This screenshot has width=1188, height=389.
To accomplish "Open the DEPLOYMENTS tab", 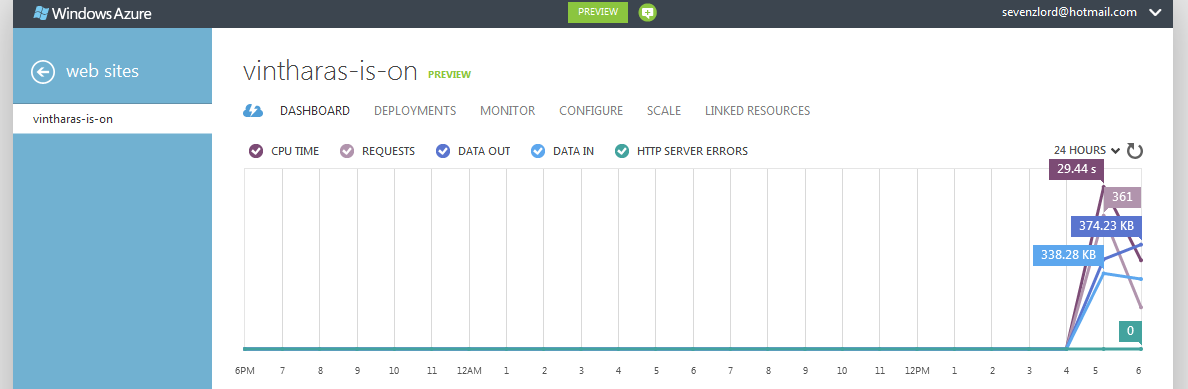I will (x=415, y=111).
